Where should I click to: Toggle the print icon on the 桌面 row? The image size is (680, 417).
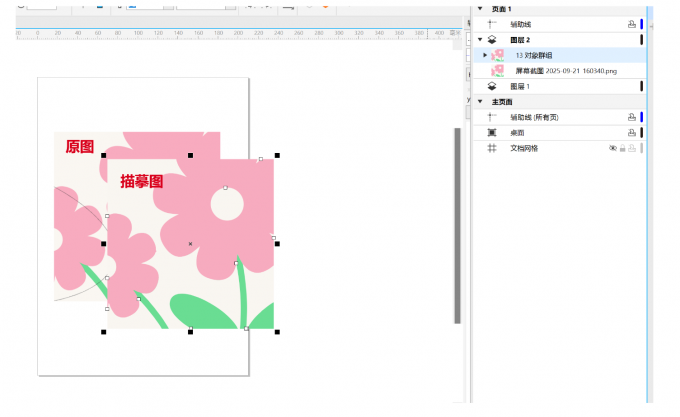coord(631,132)
